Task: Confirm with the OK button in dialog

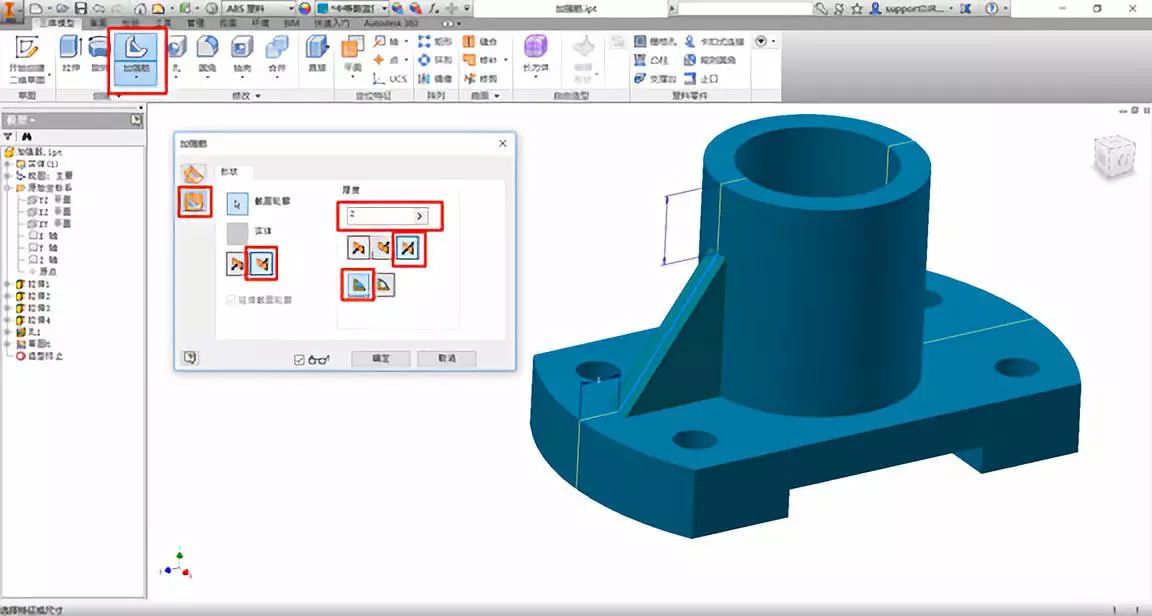Action: pyautogui.click(x=381, y=359)
